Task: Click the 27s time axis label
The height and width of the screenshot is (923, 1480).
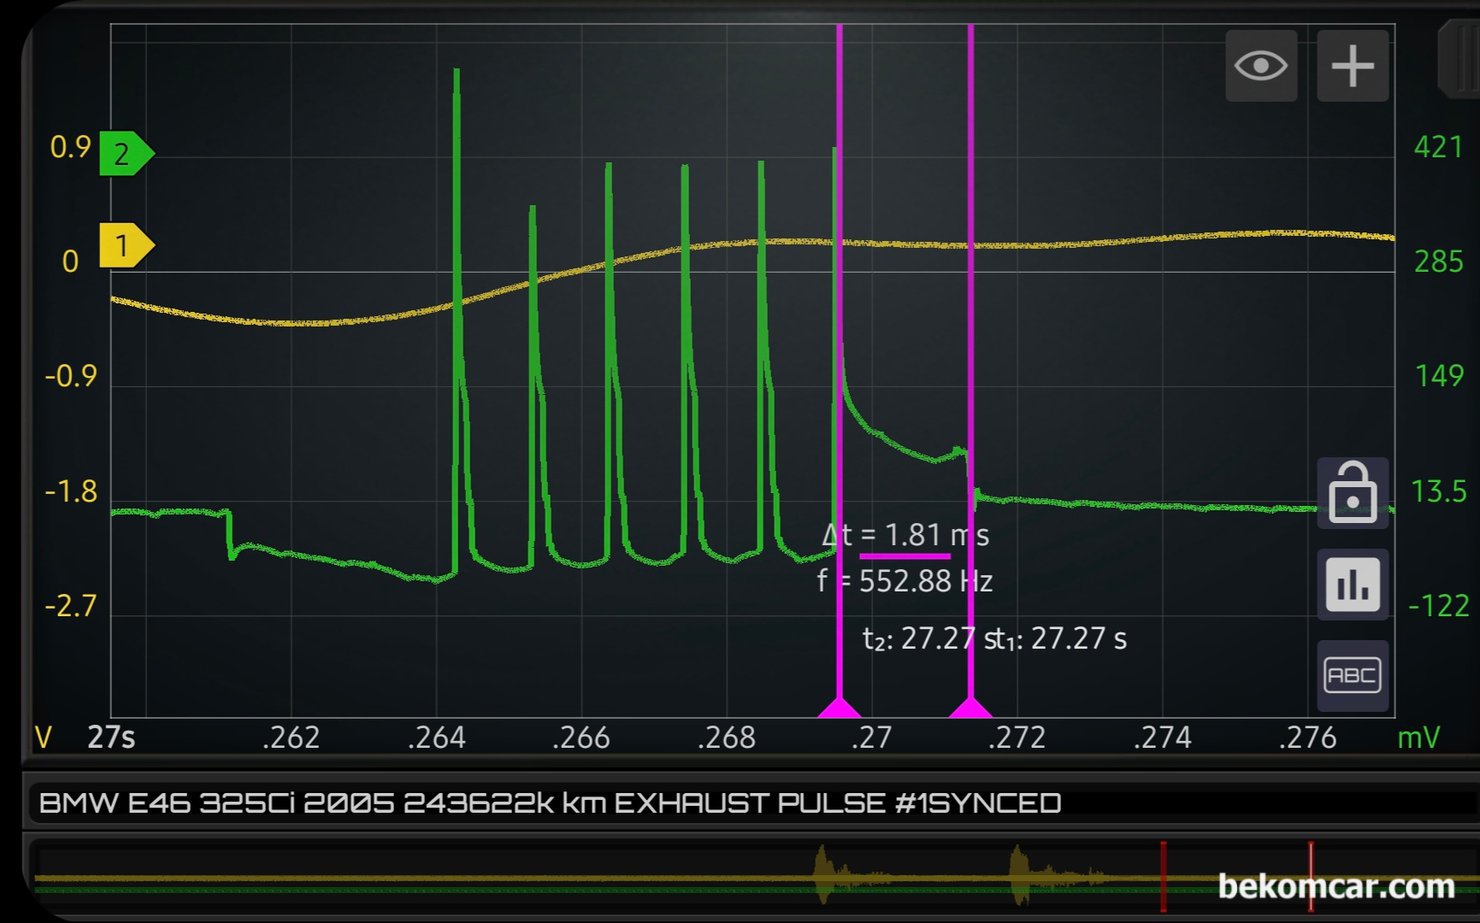Action: click(x=111, y=738)
